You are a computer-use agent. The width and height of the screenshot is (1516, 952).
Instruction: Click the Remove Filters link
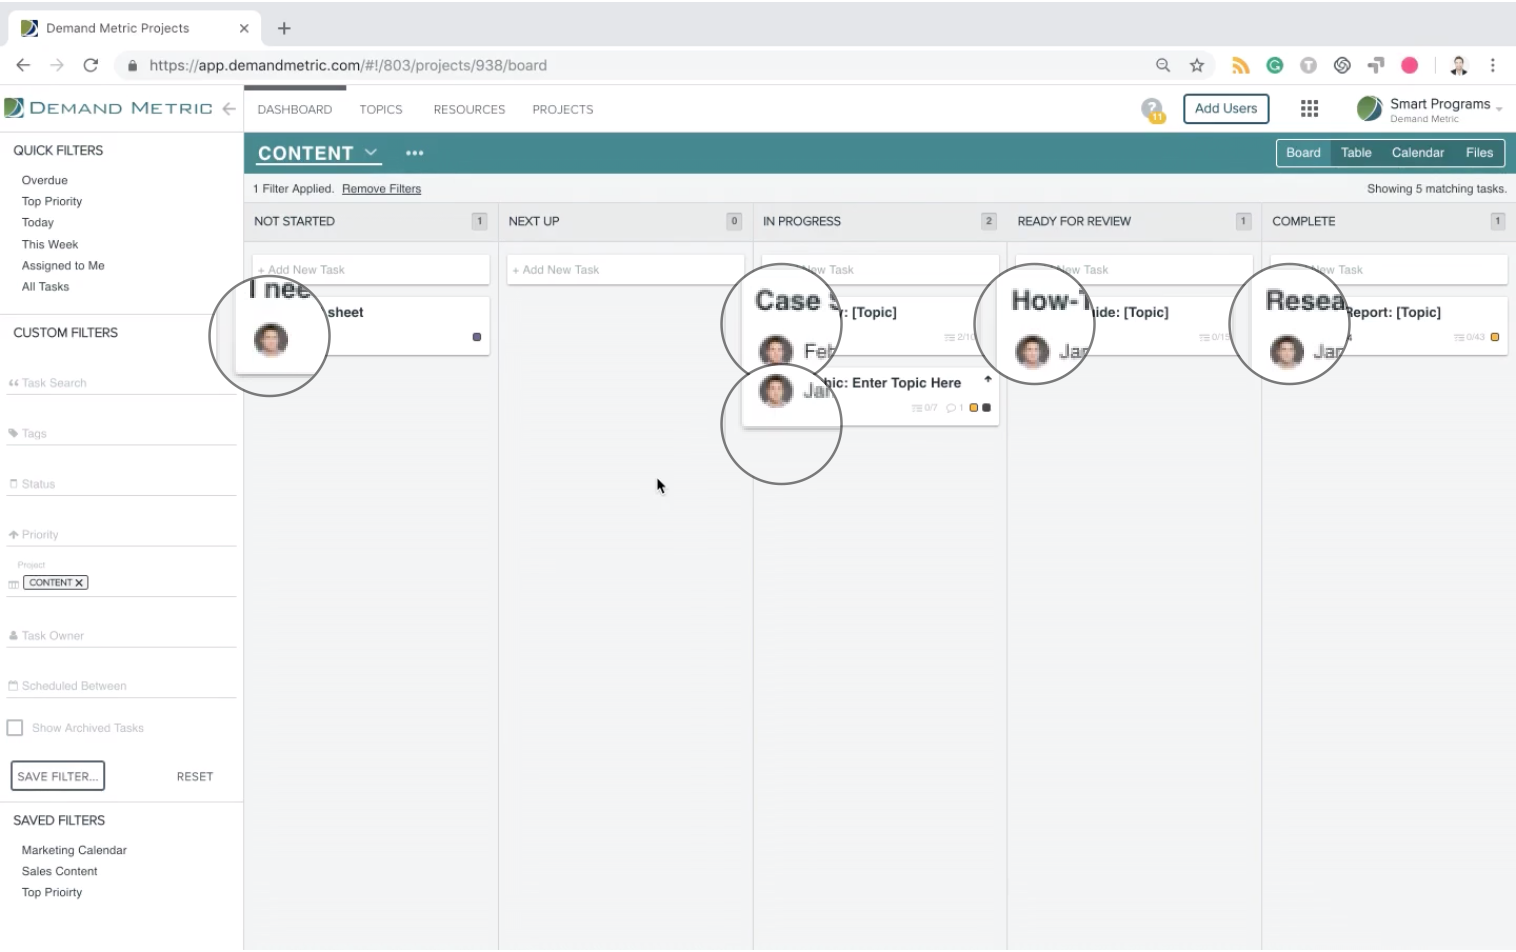(x=381, y=189)
